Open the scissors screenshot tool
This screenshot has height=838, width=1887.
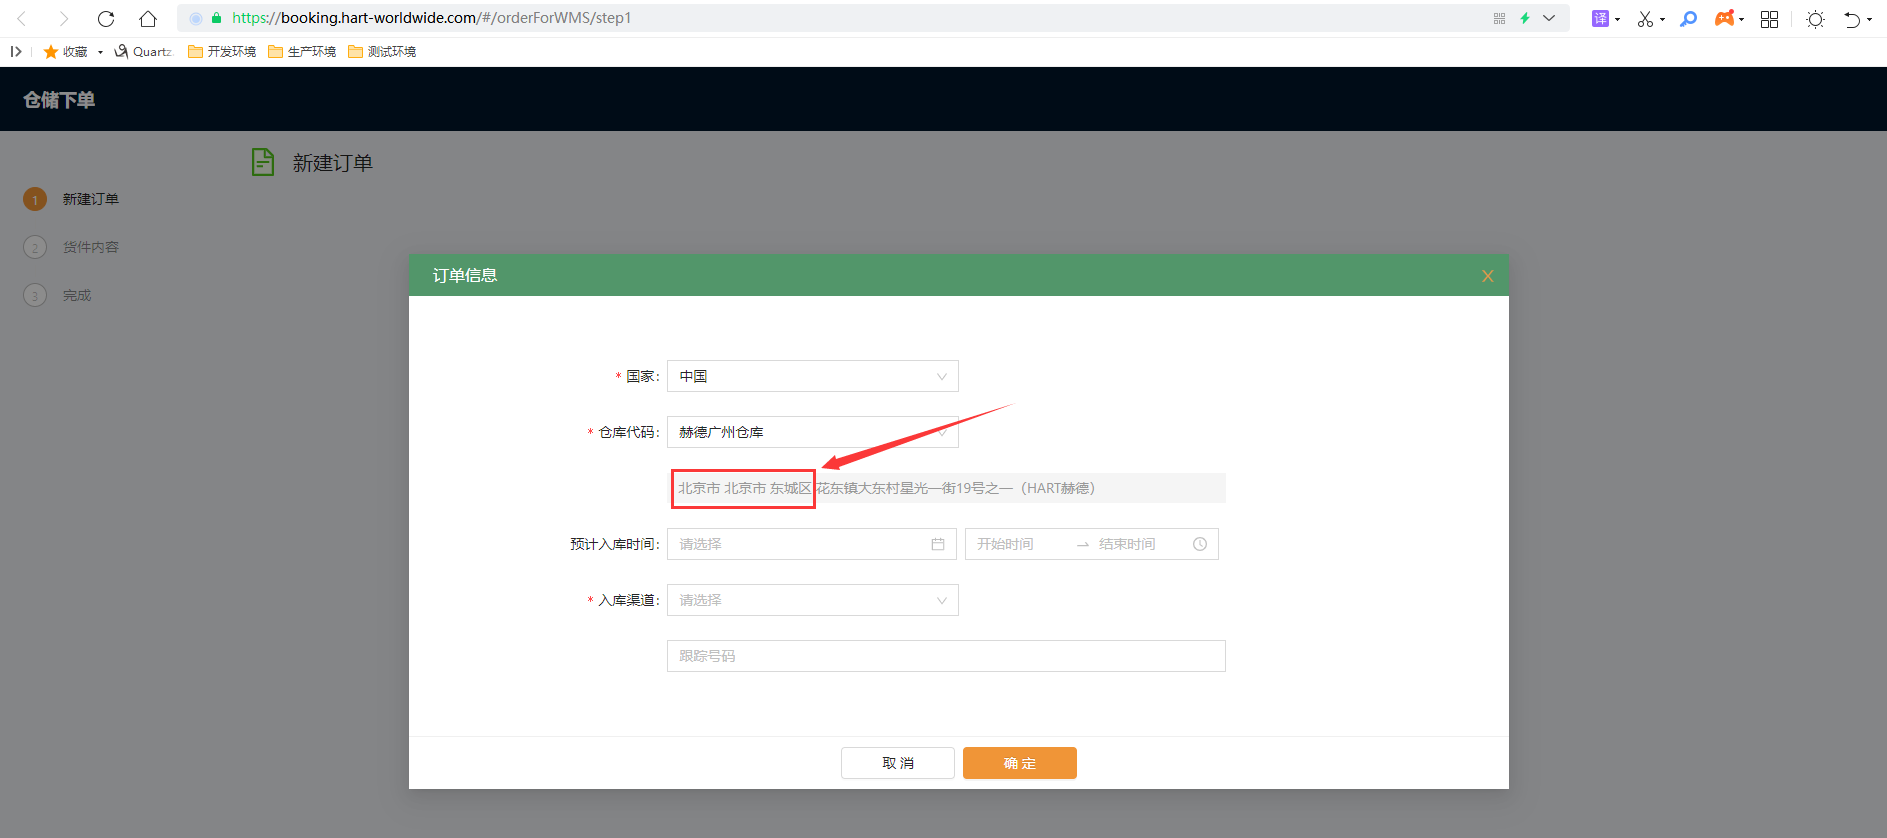(1645, 19)
